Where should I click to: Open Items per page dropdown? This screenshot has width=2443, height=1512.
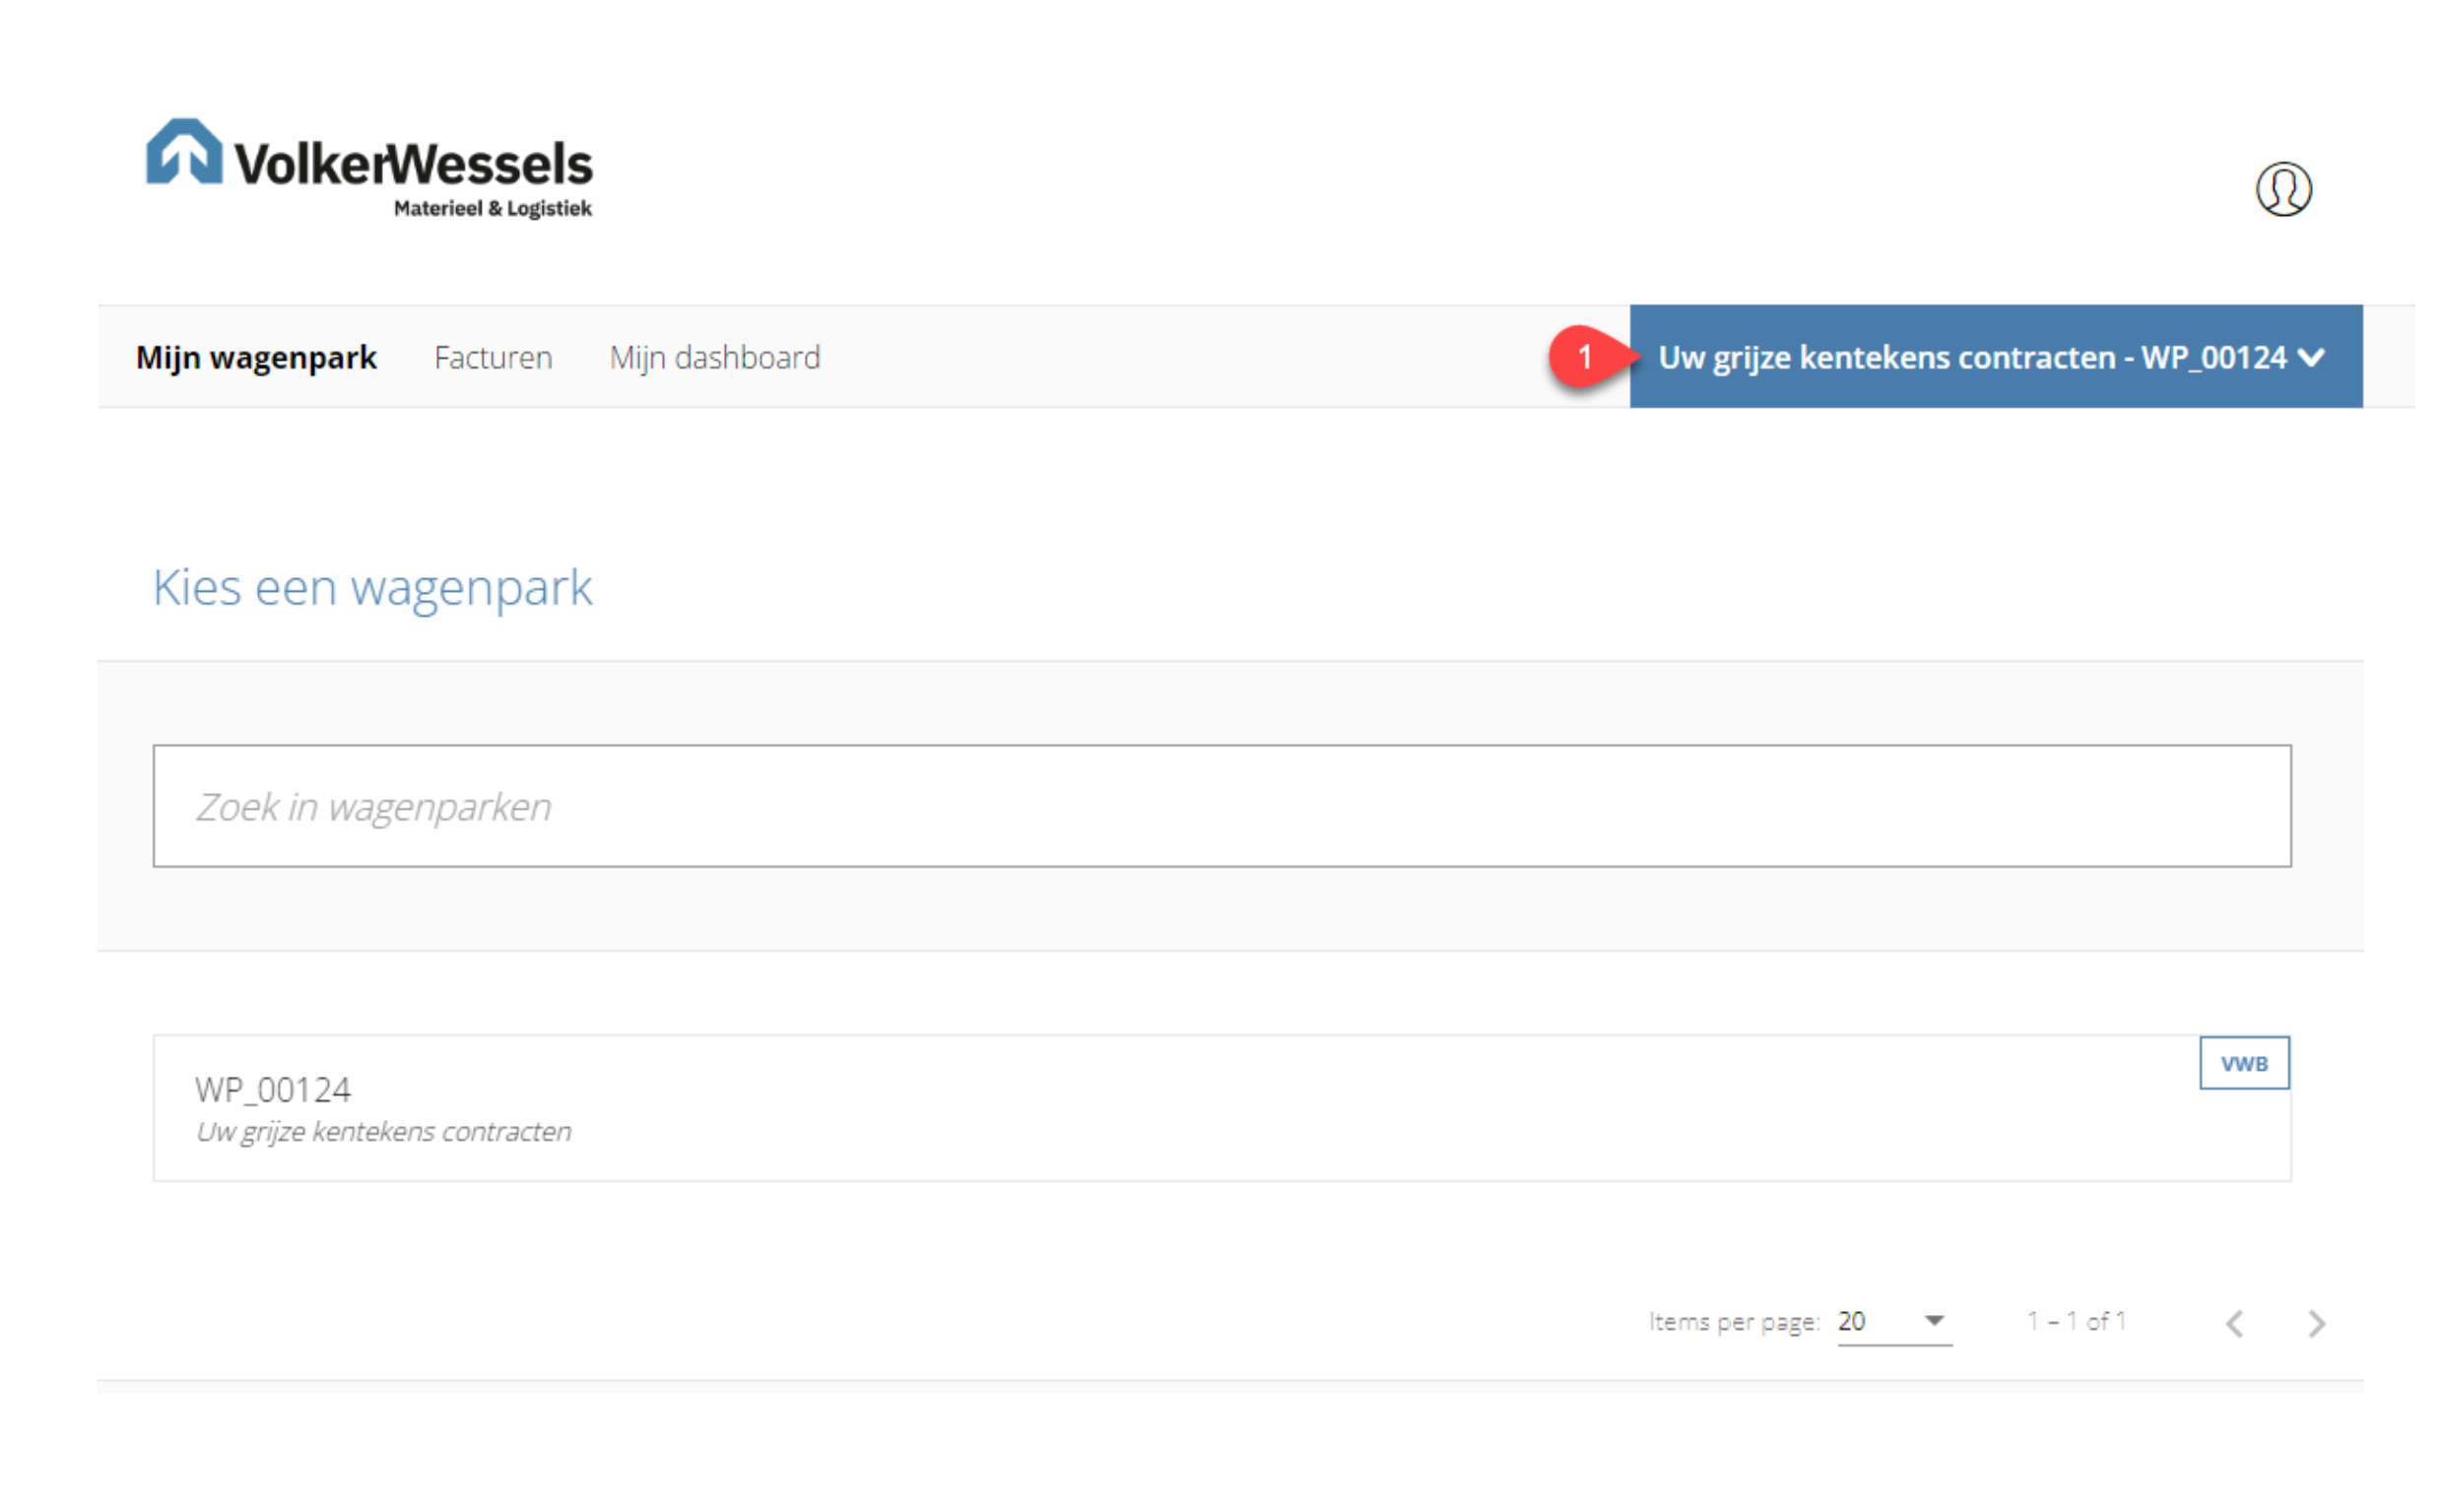1893,1321
